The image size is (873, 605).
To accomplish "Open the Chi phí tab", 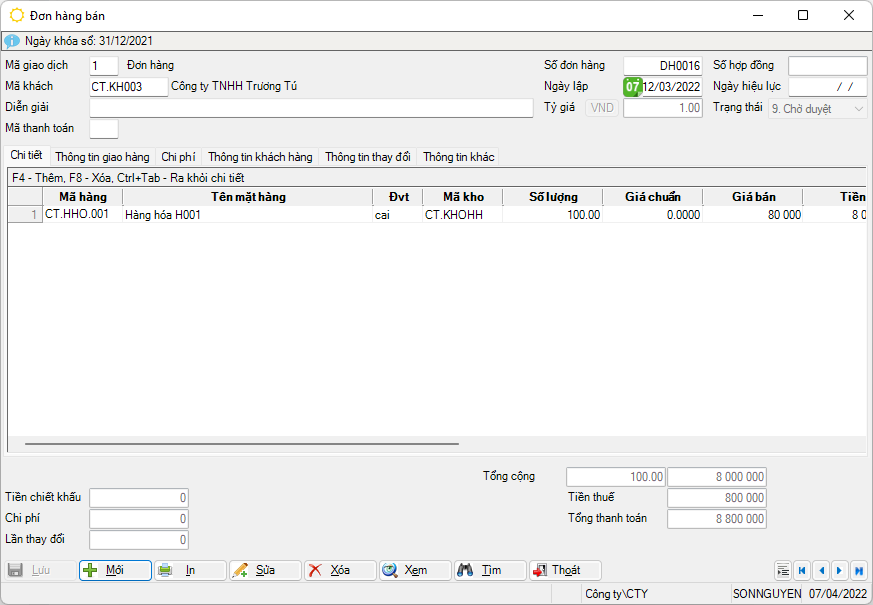I will coord(178,157).
